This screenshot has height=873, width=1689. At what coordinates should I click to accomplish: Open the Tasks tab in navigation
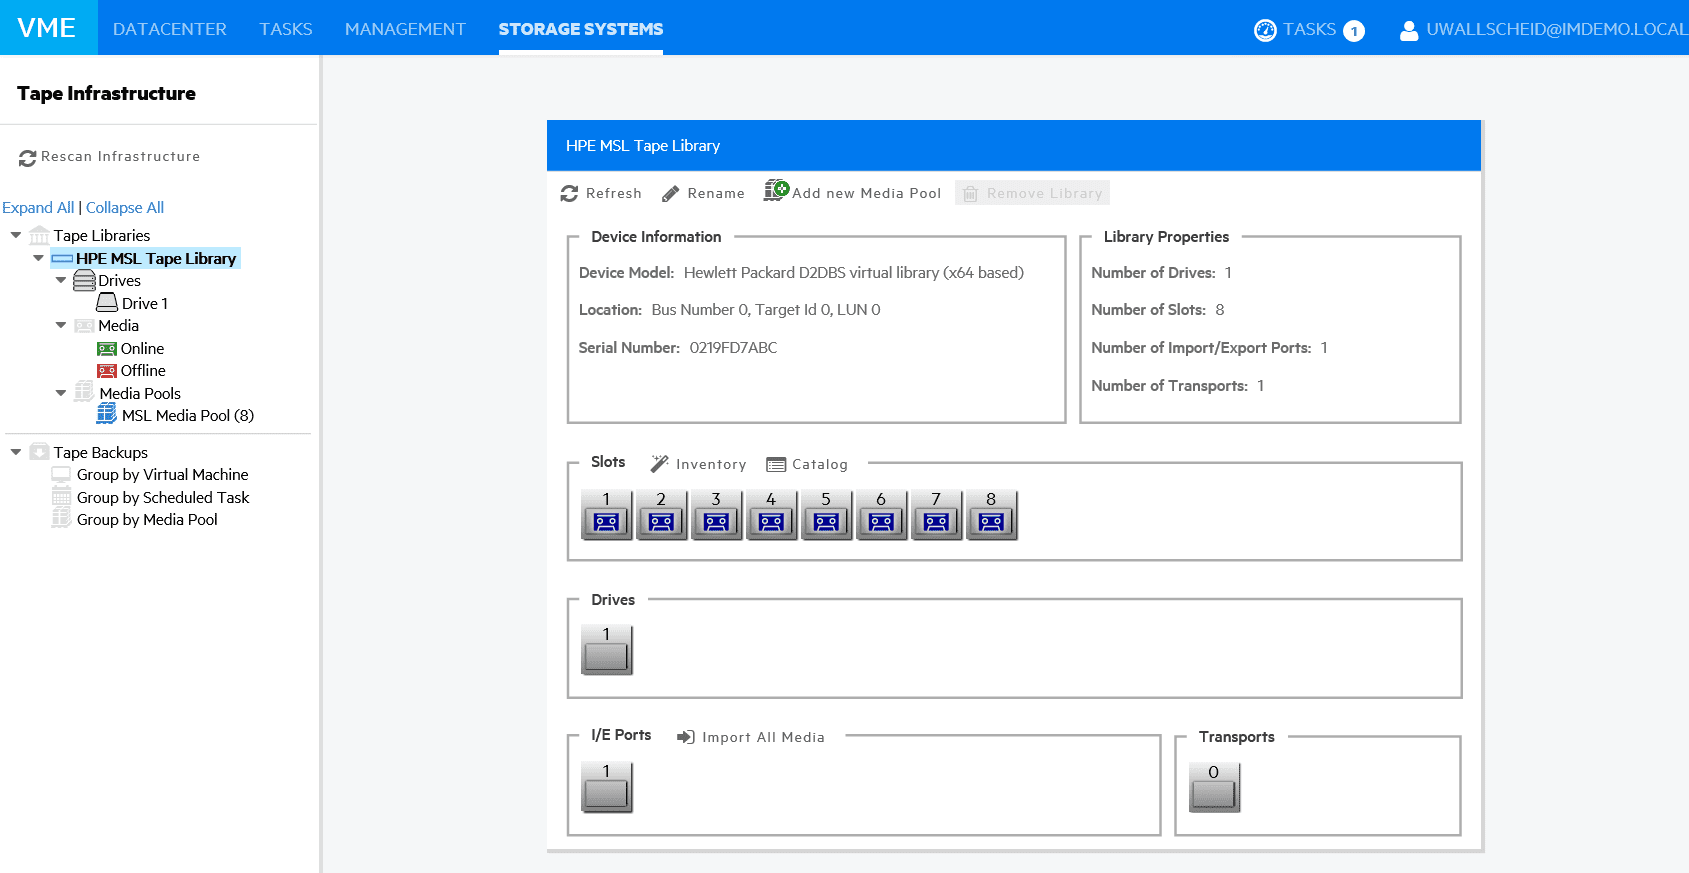click(286, 29)
